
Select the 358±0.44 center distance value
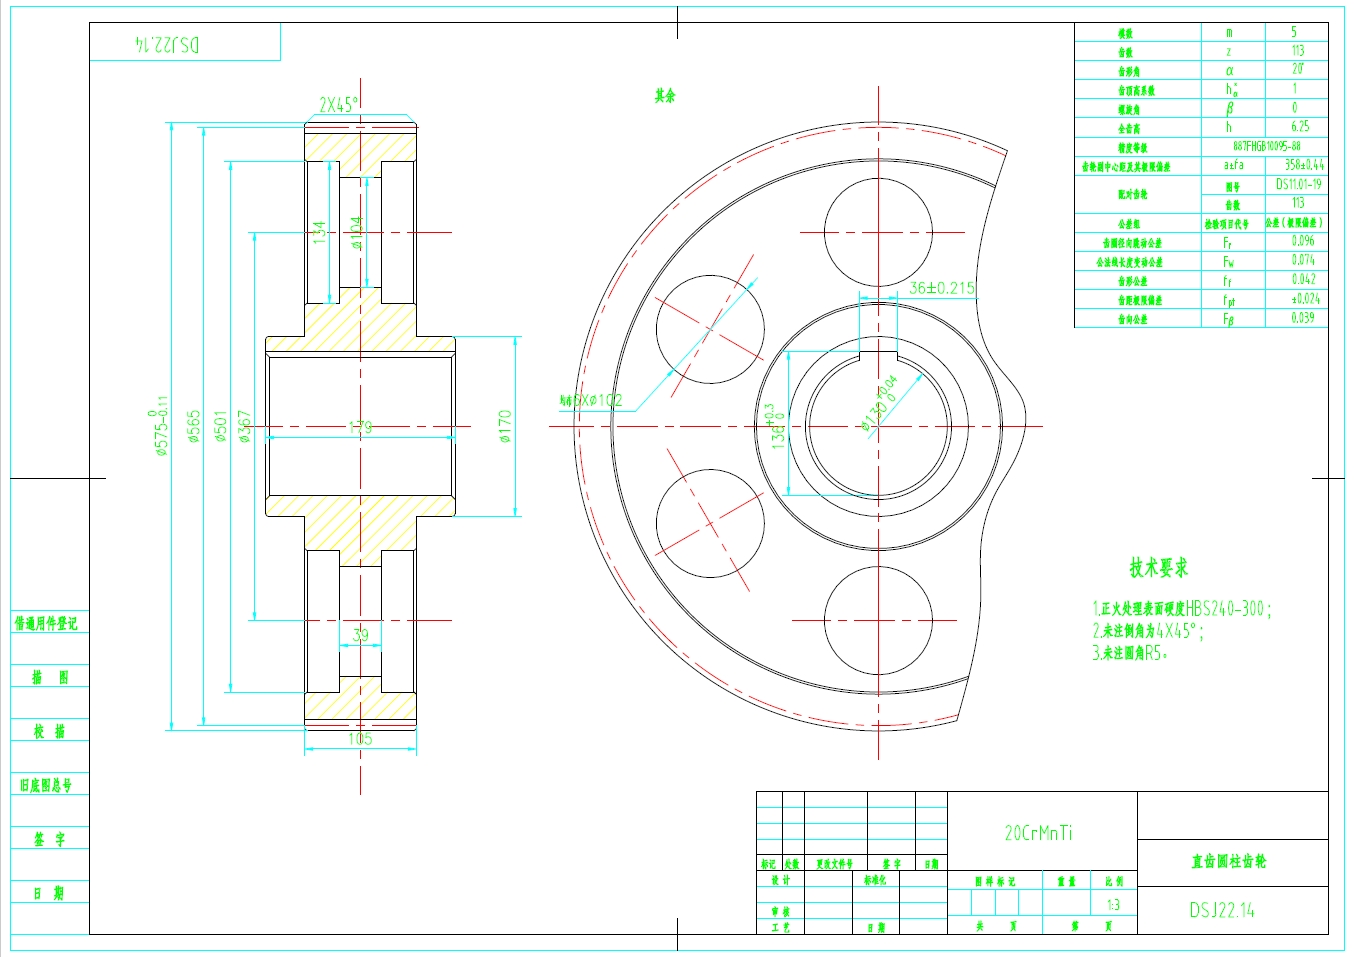1304,165
